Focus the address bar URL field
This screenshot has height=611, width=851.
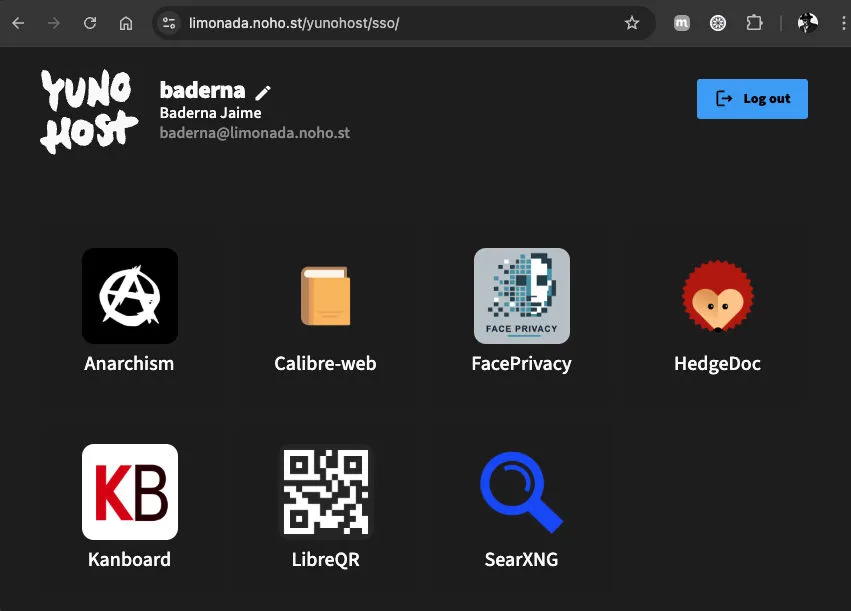[404, 23]
